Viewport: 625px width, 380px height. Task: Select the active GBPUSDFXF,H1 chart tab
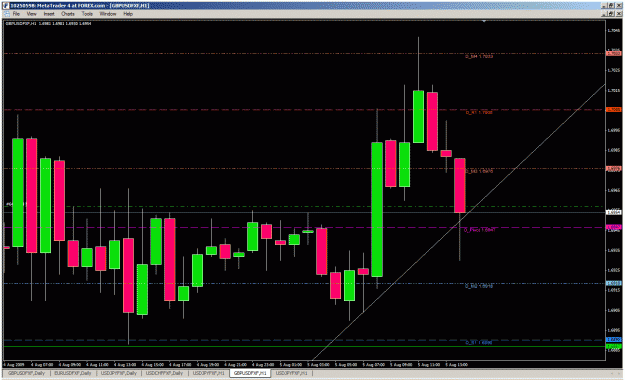click(250, 373)
